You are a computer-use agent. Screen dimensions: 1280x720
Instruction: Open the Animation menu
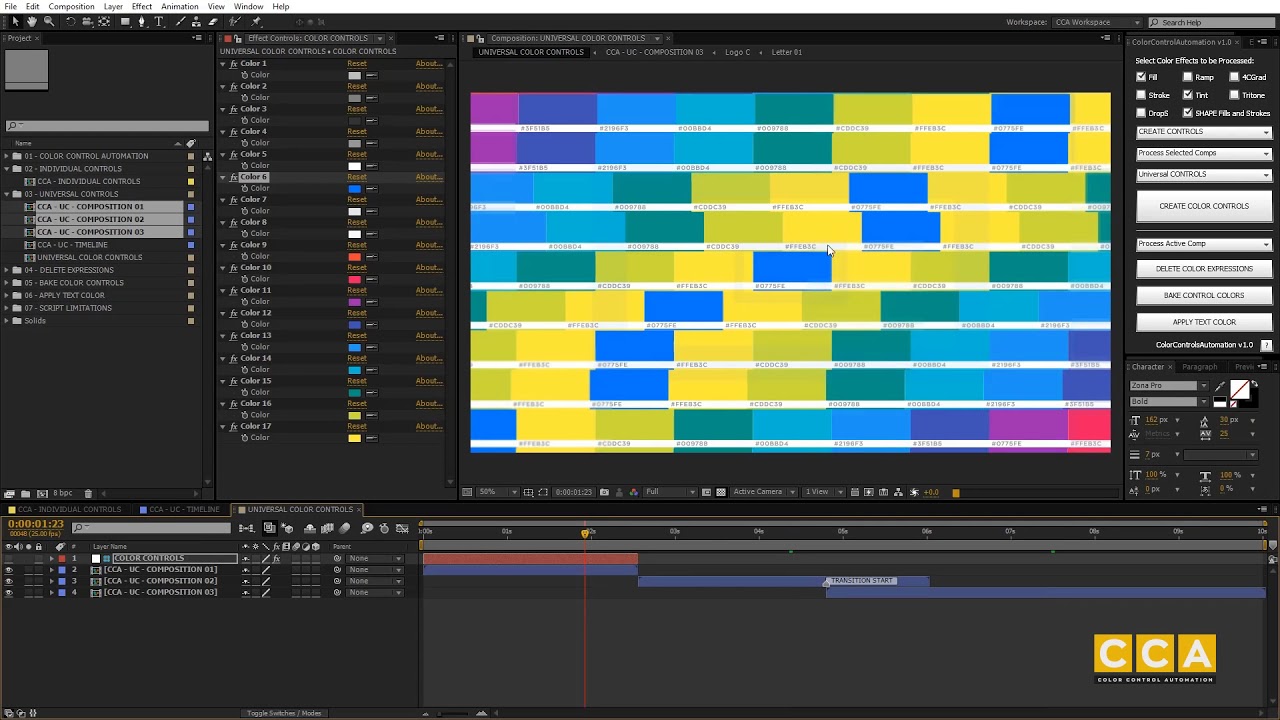tap(180, 6)
